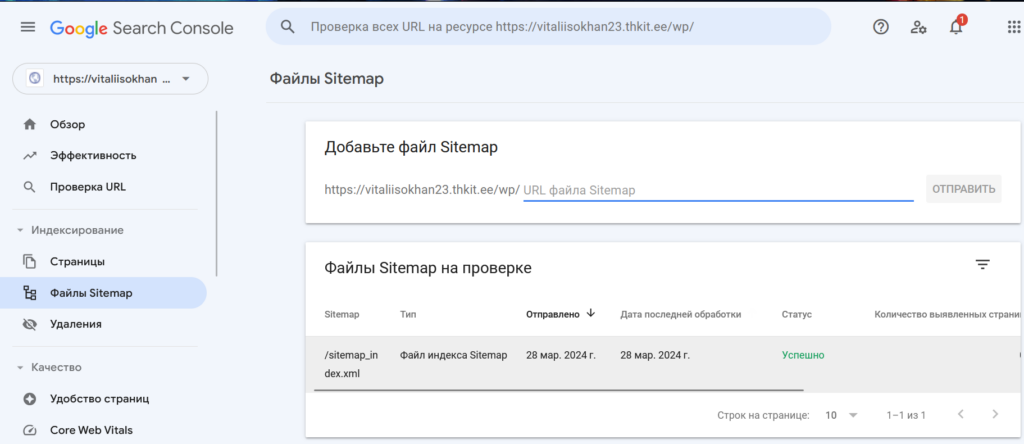Click Дата последней обработки column header
The height and width of the screenshot is (444, 1024).
pyautogui.click(x=680, y=314)
